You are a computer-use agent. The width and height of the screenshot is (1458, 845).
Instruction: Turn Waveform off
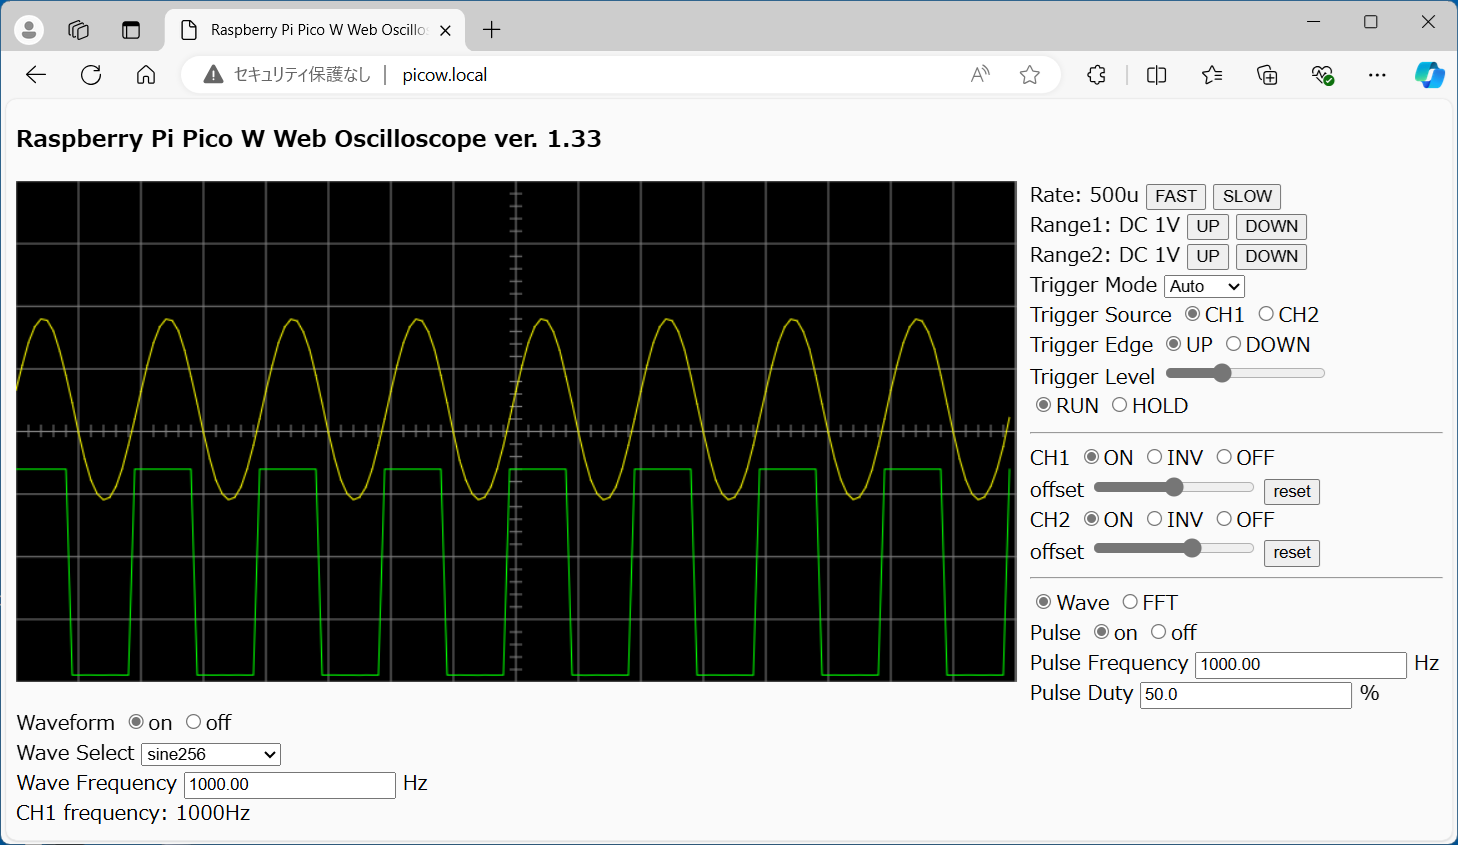(x=194, y=722)
